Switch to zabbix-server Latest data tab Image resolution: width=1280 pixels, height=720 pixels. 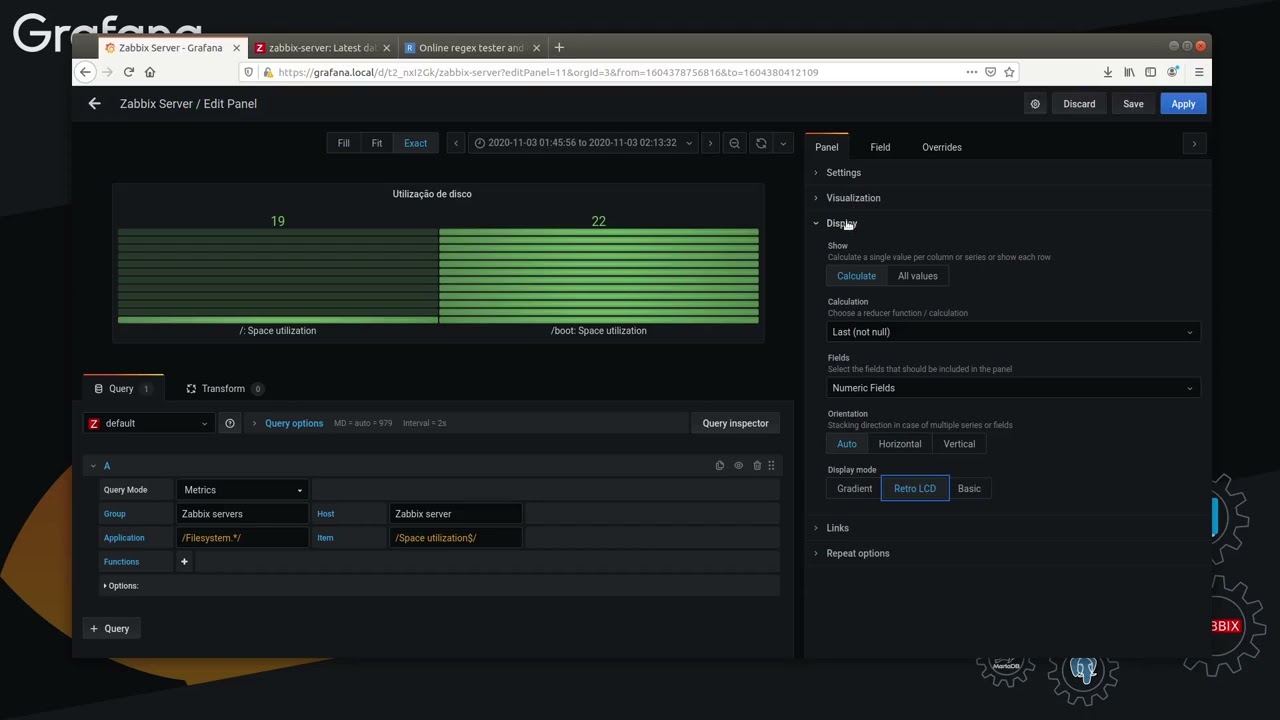(322, 47)
